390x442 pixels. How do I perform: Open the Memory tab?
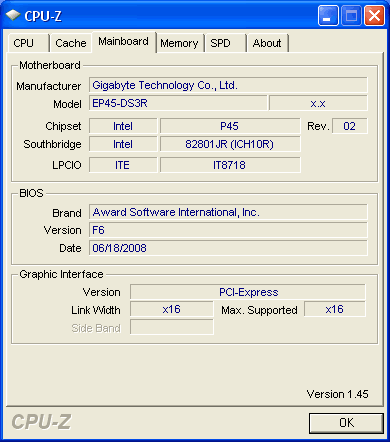180,43
